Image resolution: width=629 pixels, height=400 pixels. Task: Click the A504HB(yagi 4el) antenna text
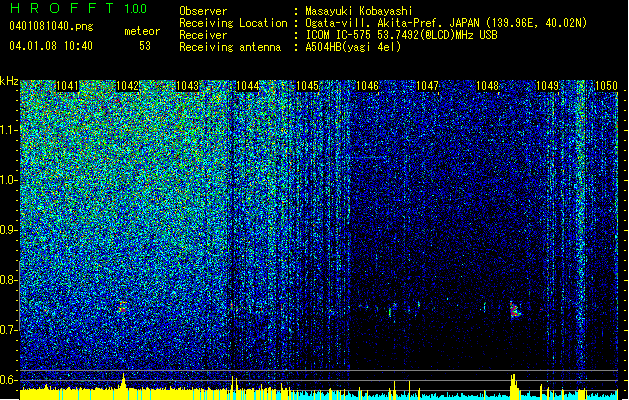coord(353,47)
